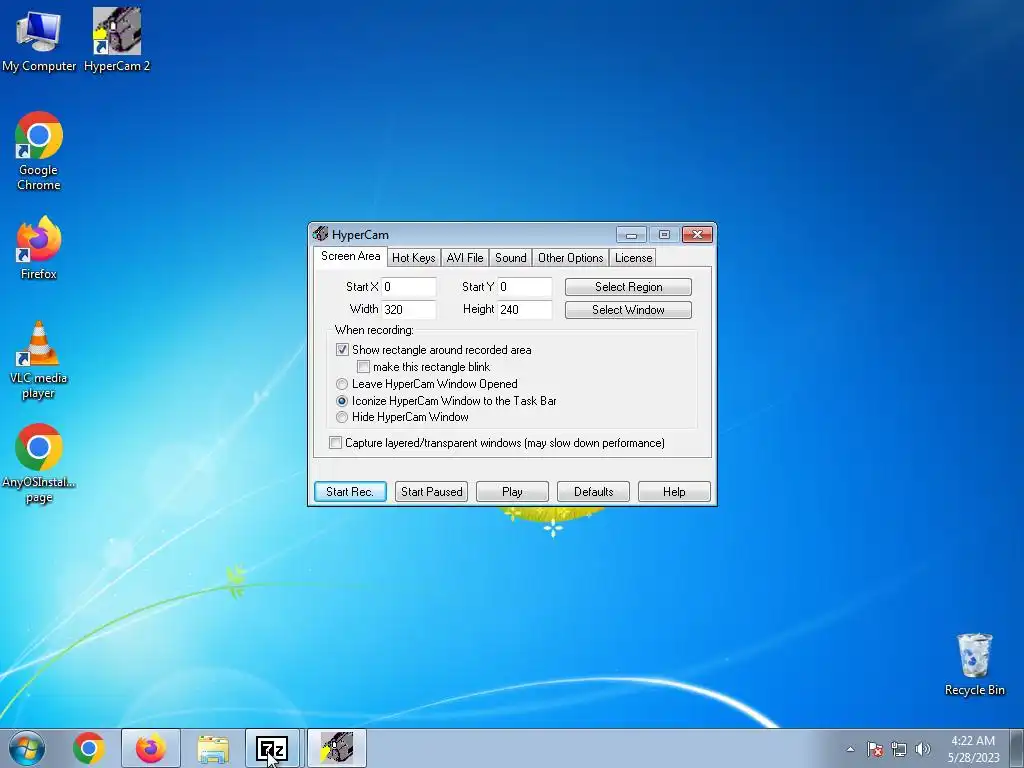
Task: Click the Select Window button
Action: pos(628,310)
